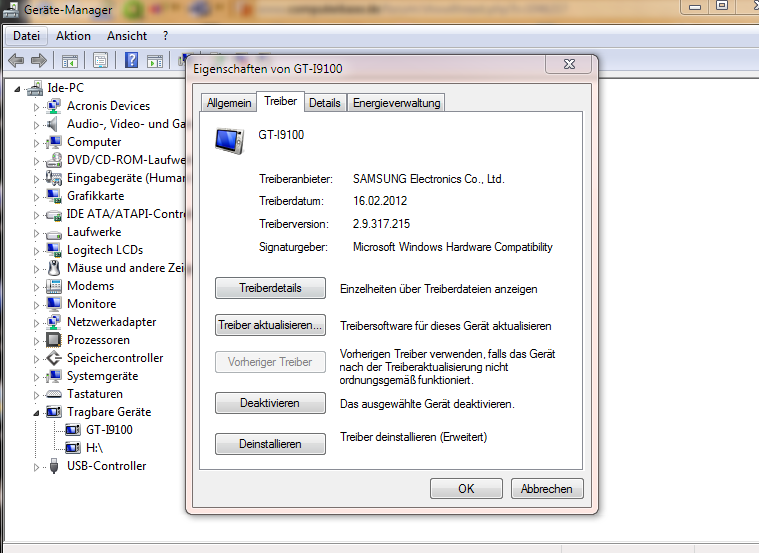Click the Abbrechen button
The image size is (759, 553).
pos(547,489)
